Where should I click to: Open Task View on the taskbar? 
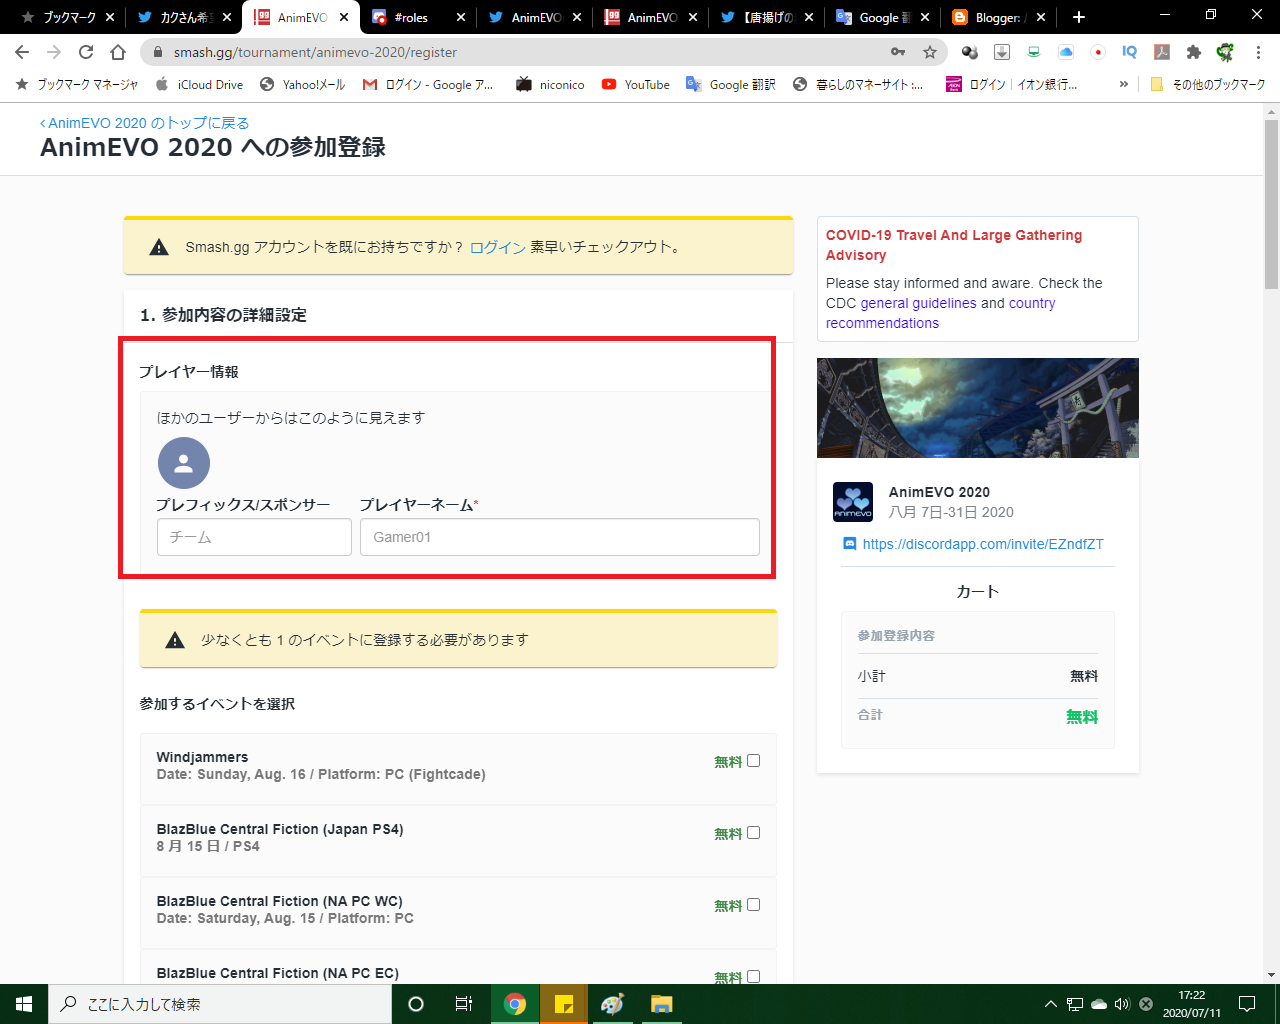tap(464, 1004)
